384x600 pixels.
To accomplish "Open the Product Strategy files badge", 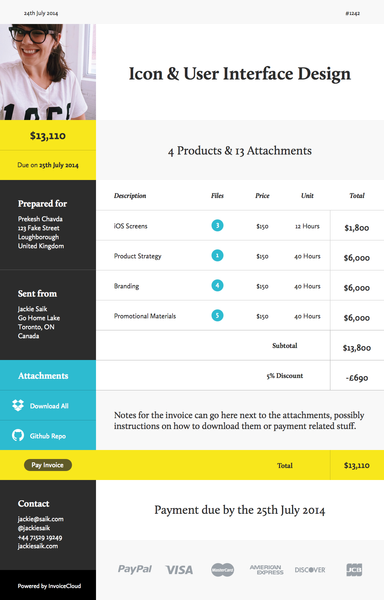I will pos(217,255).
